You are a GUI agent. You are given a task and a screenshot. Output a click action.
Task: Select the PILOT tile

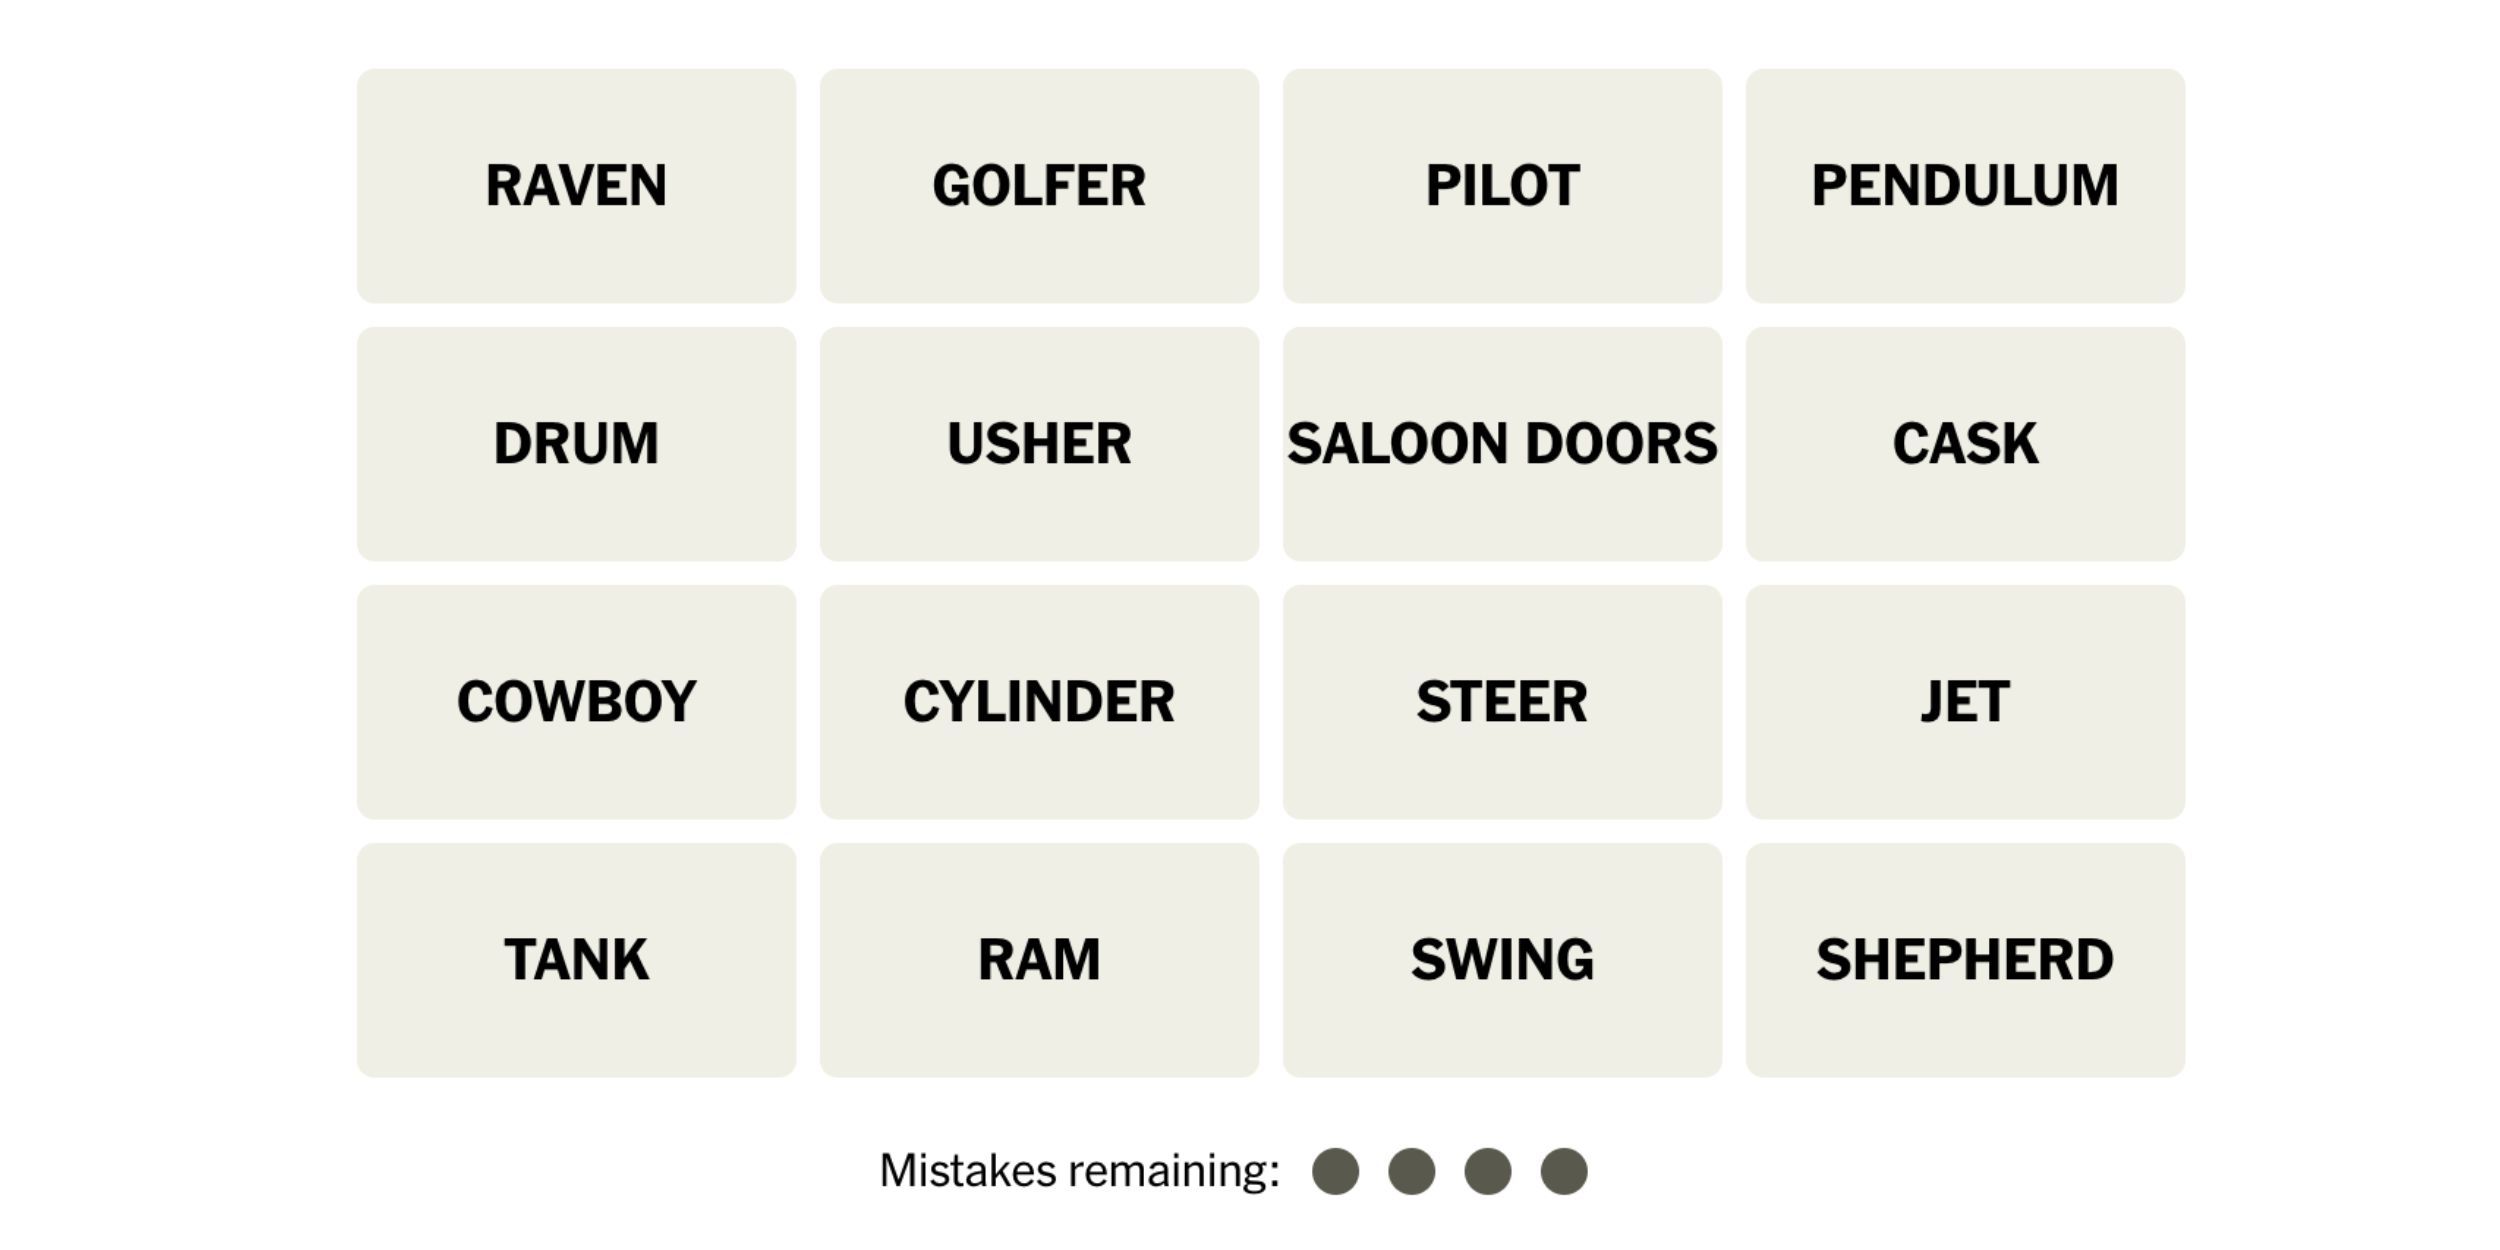1499,183
